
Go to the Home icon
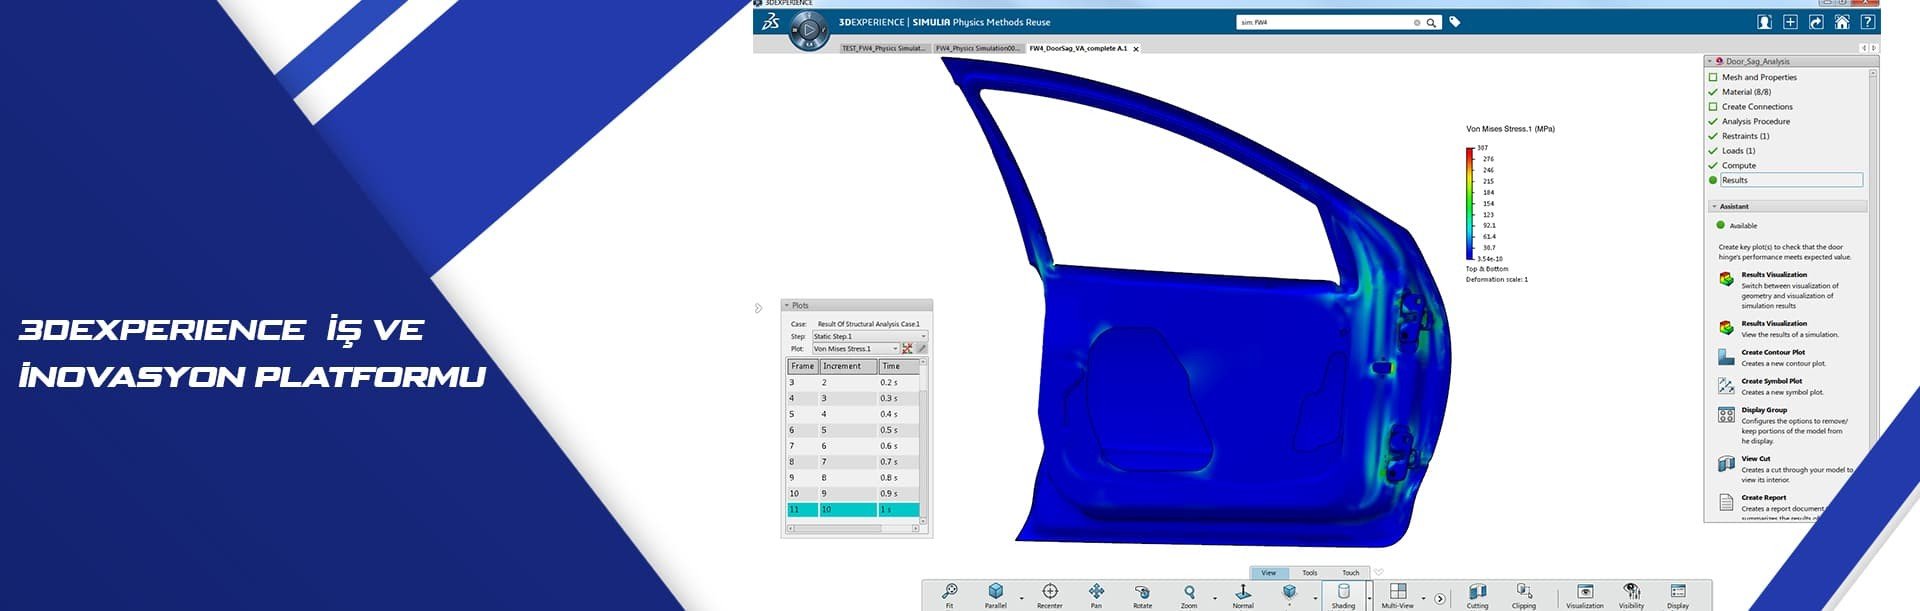point(1842,22)
